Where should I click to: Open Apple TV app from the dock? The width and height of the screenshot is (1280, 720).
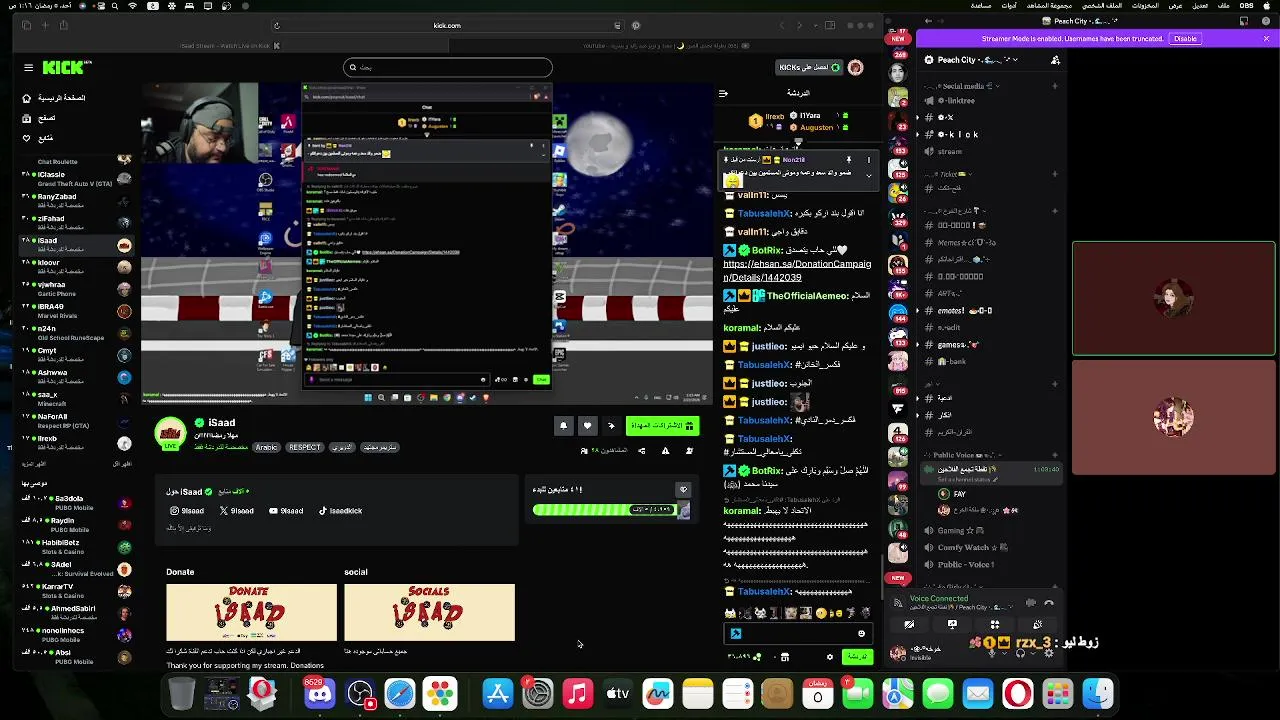tap(618, 694)
